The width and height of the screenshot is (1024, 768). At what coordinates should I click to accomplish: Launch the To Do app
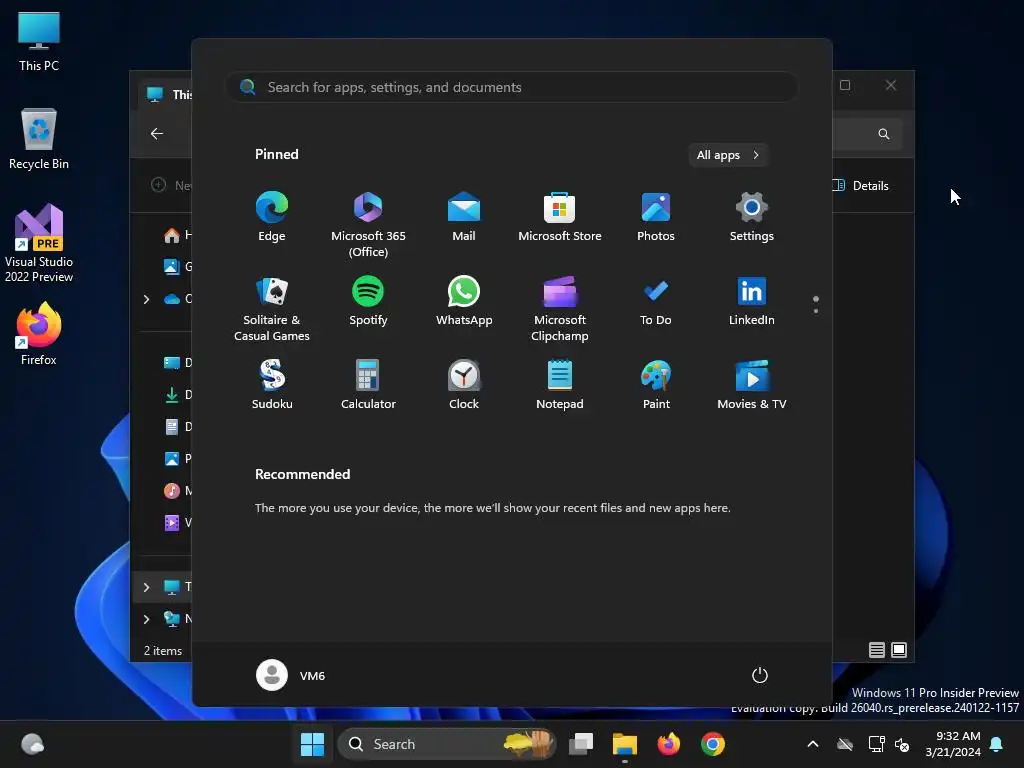tap(656, 301)
